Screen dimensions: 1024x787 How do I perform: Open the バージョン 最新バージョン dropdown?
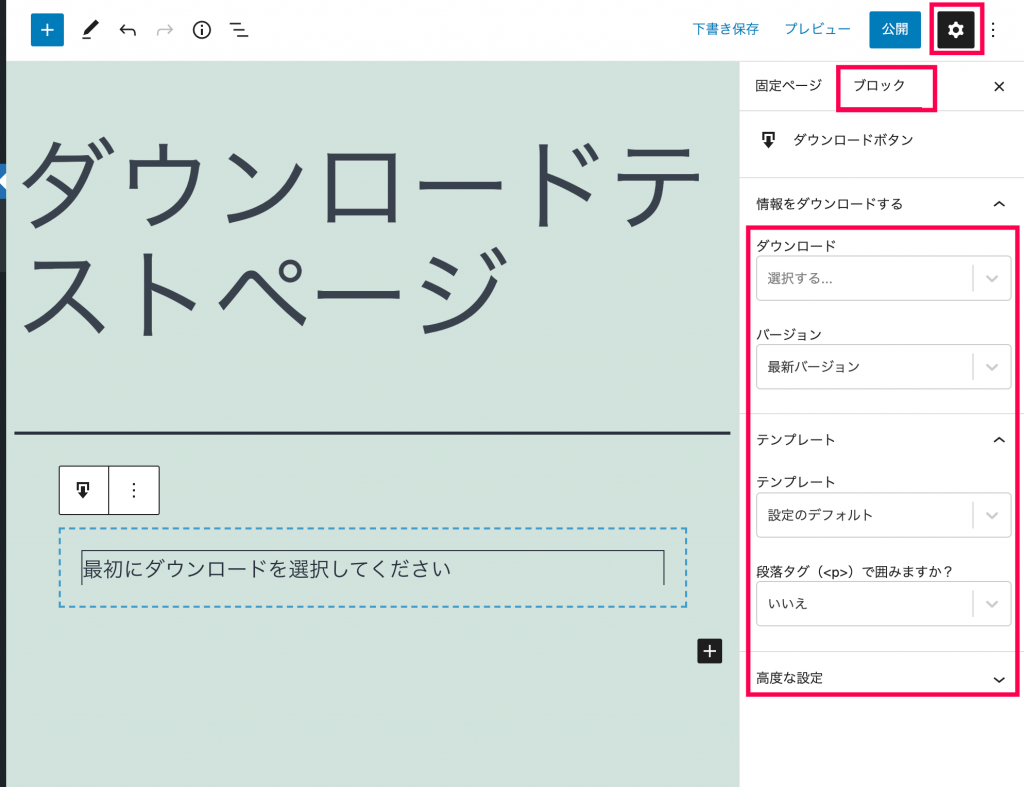click(x=883, y=366)
